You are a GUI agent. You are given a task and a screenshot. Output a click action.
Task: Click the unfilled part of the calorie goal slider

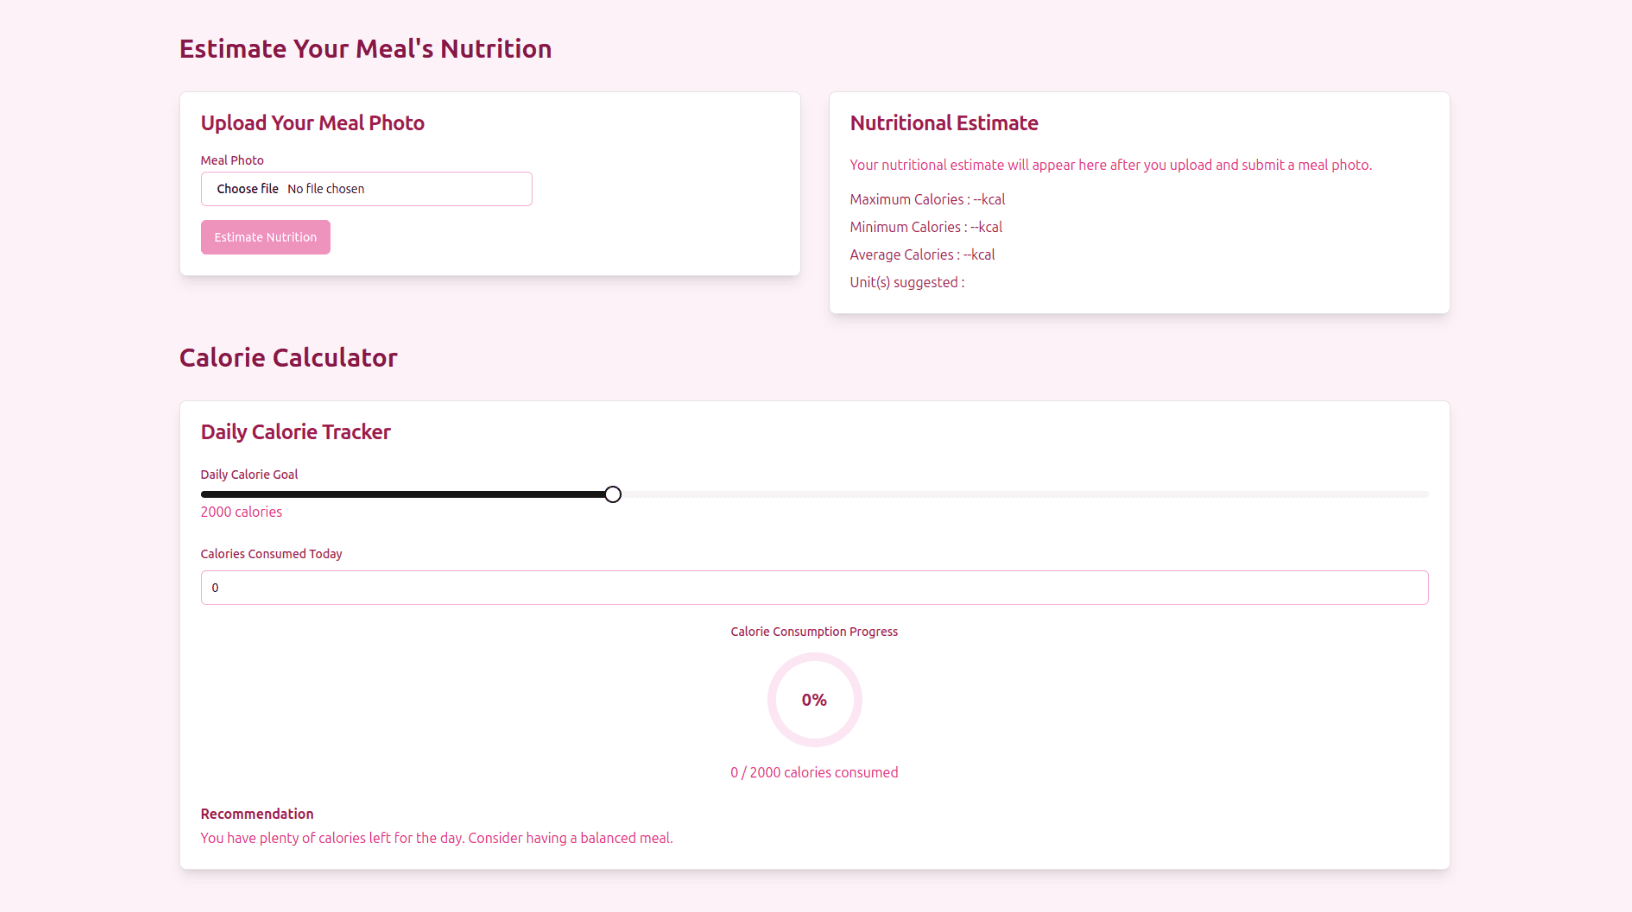[x=1020, y=495]
